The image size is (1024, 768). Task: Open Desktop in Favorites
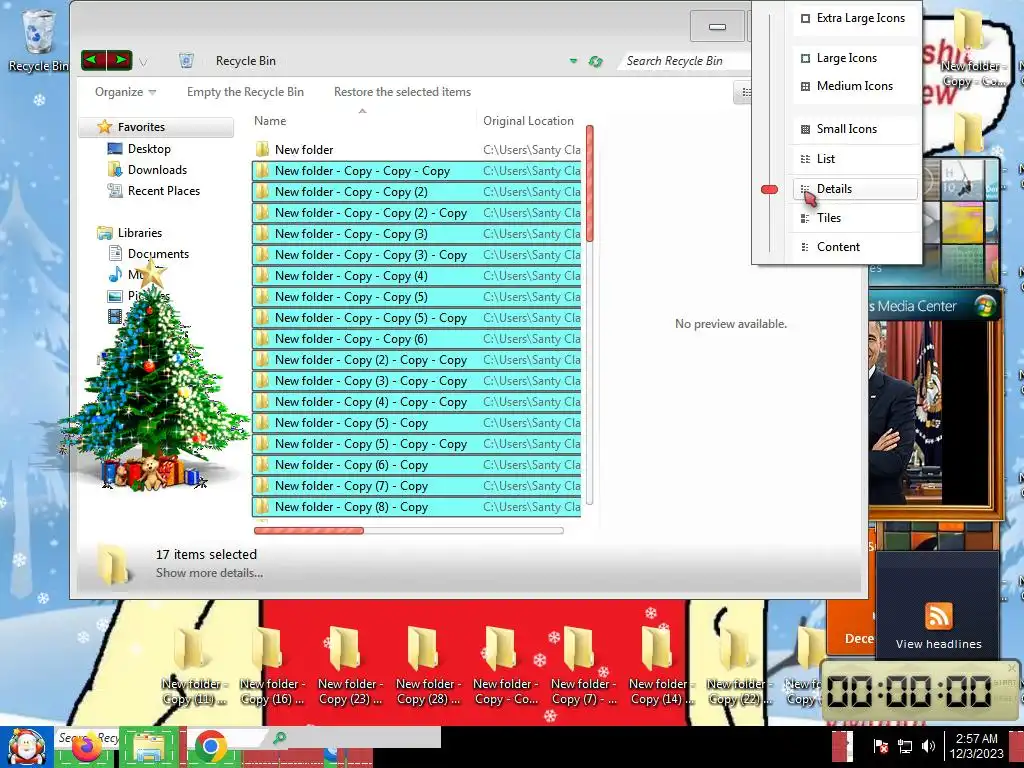point(149,149)
